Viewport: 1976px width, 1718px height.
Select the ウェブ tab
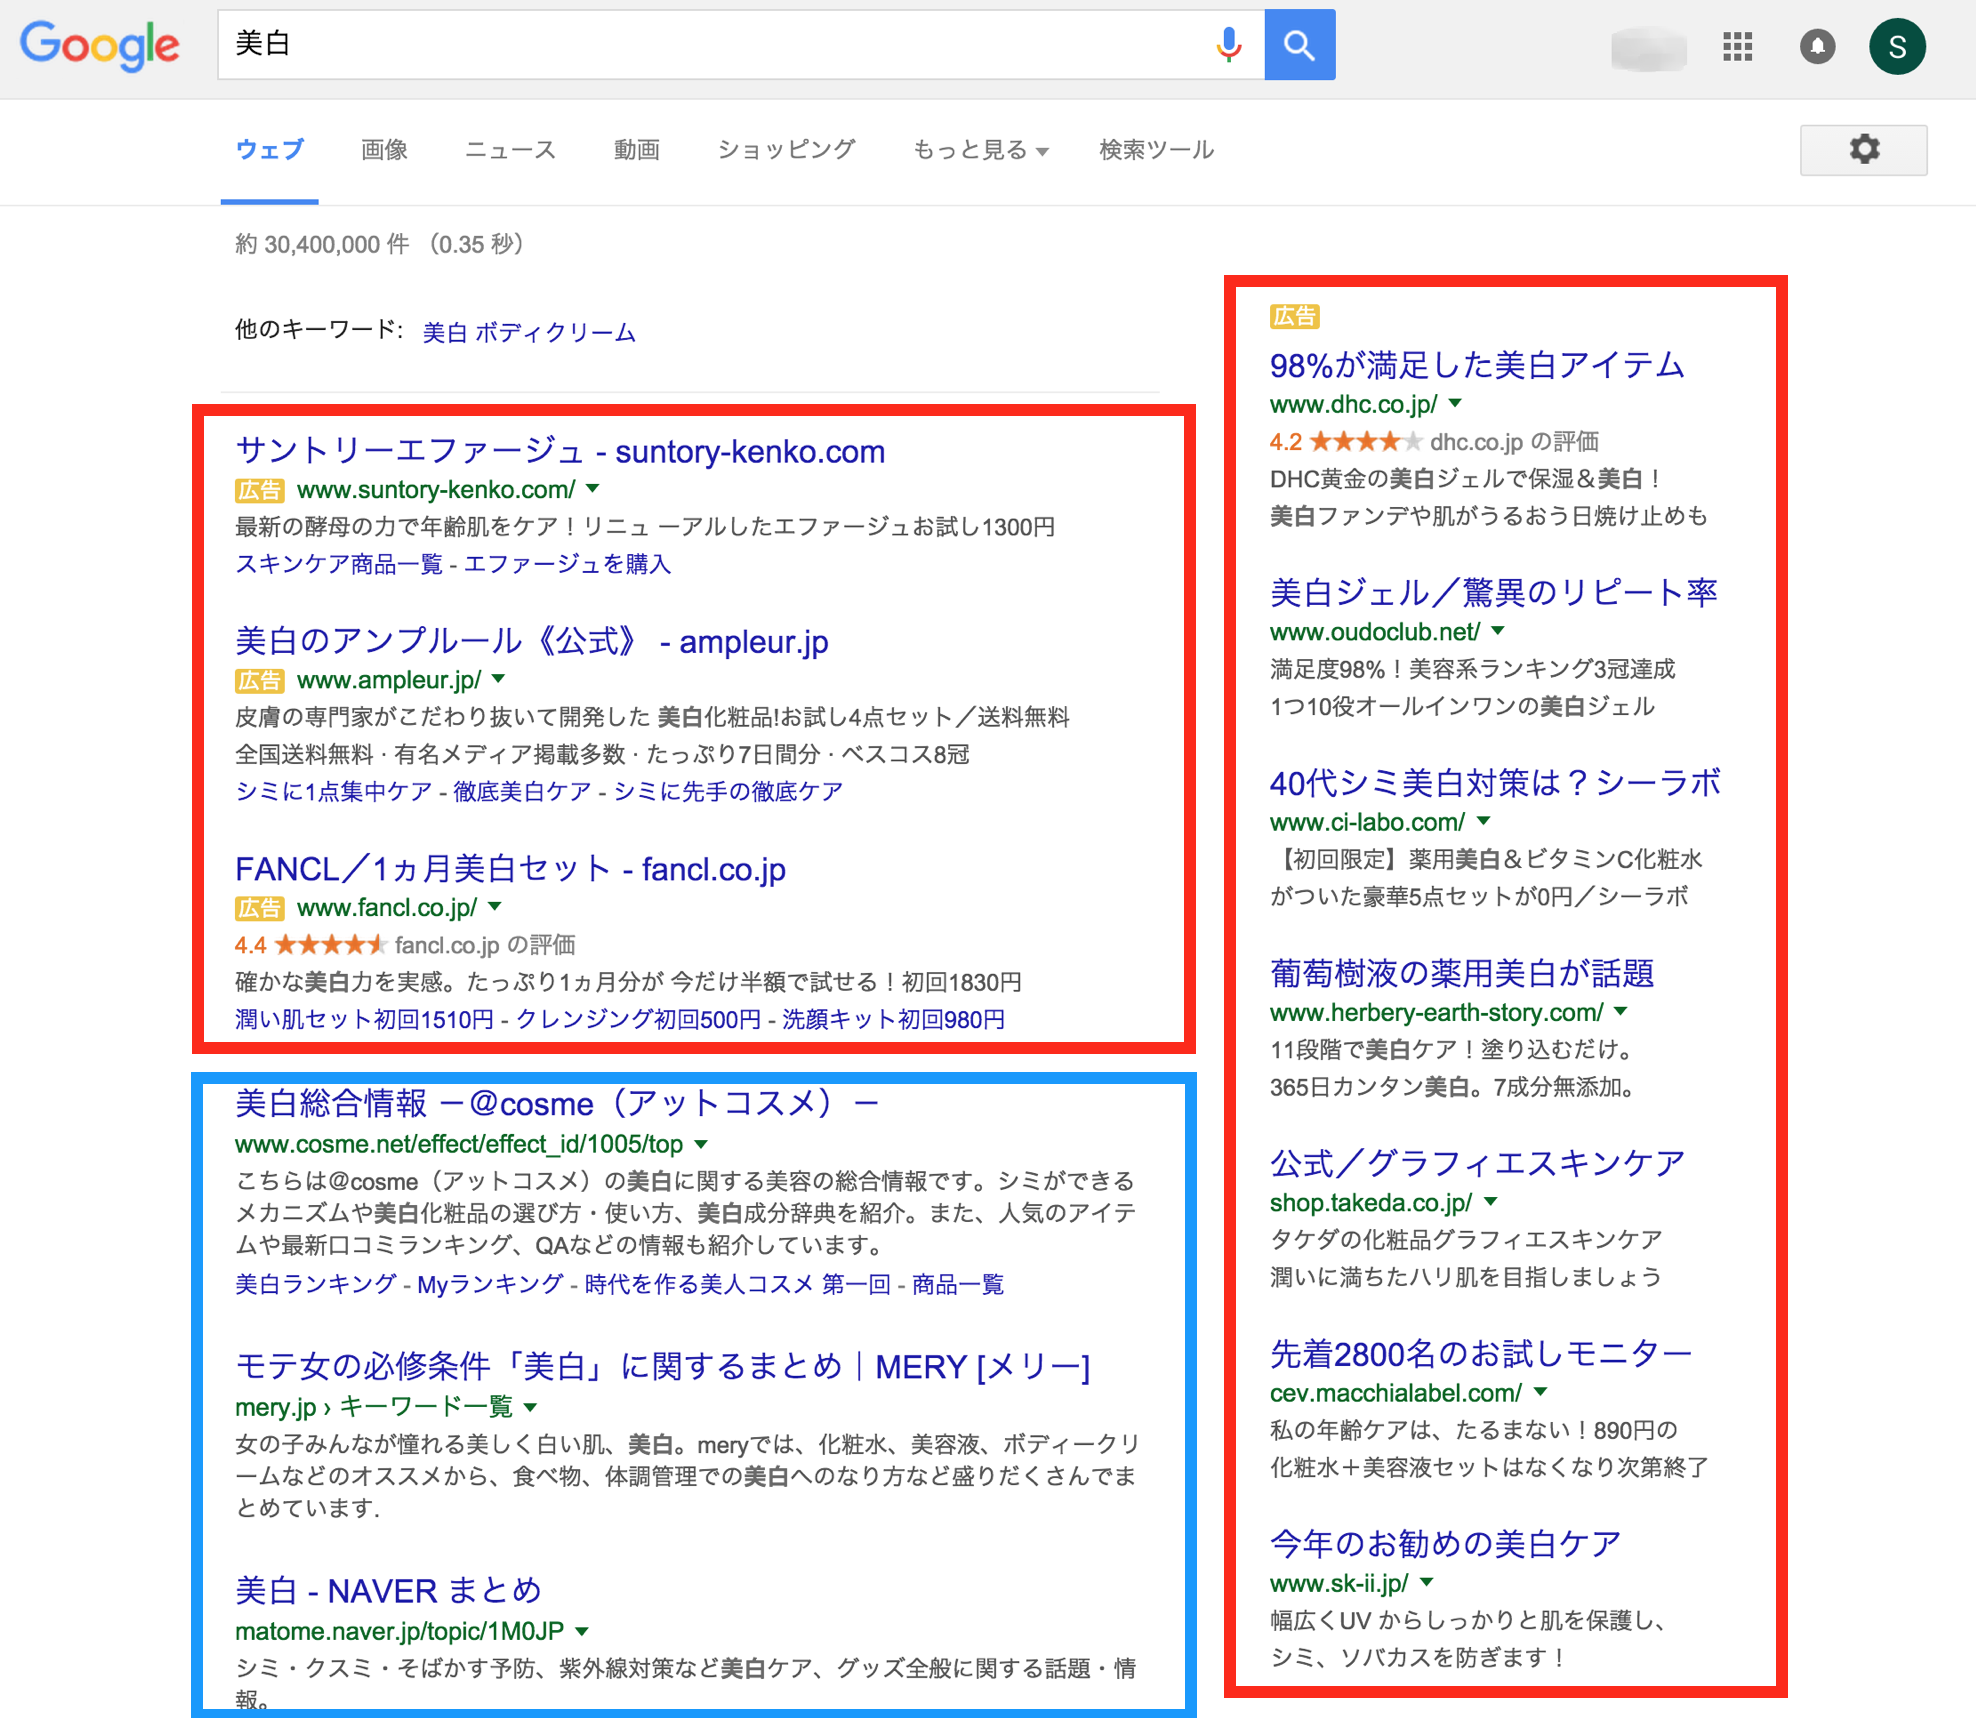tap(269, 150)
